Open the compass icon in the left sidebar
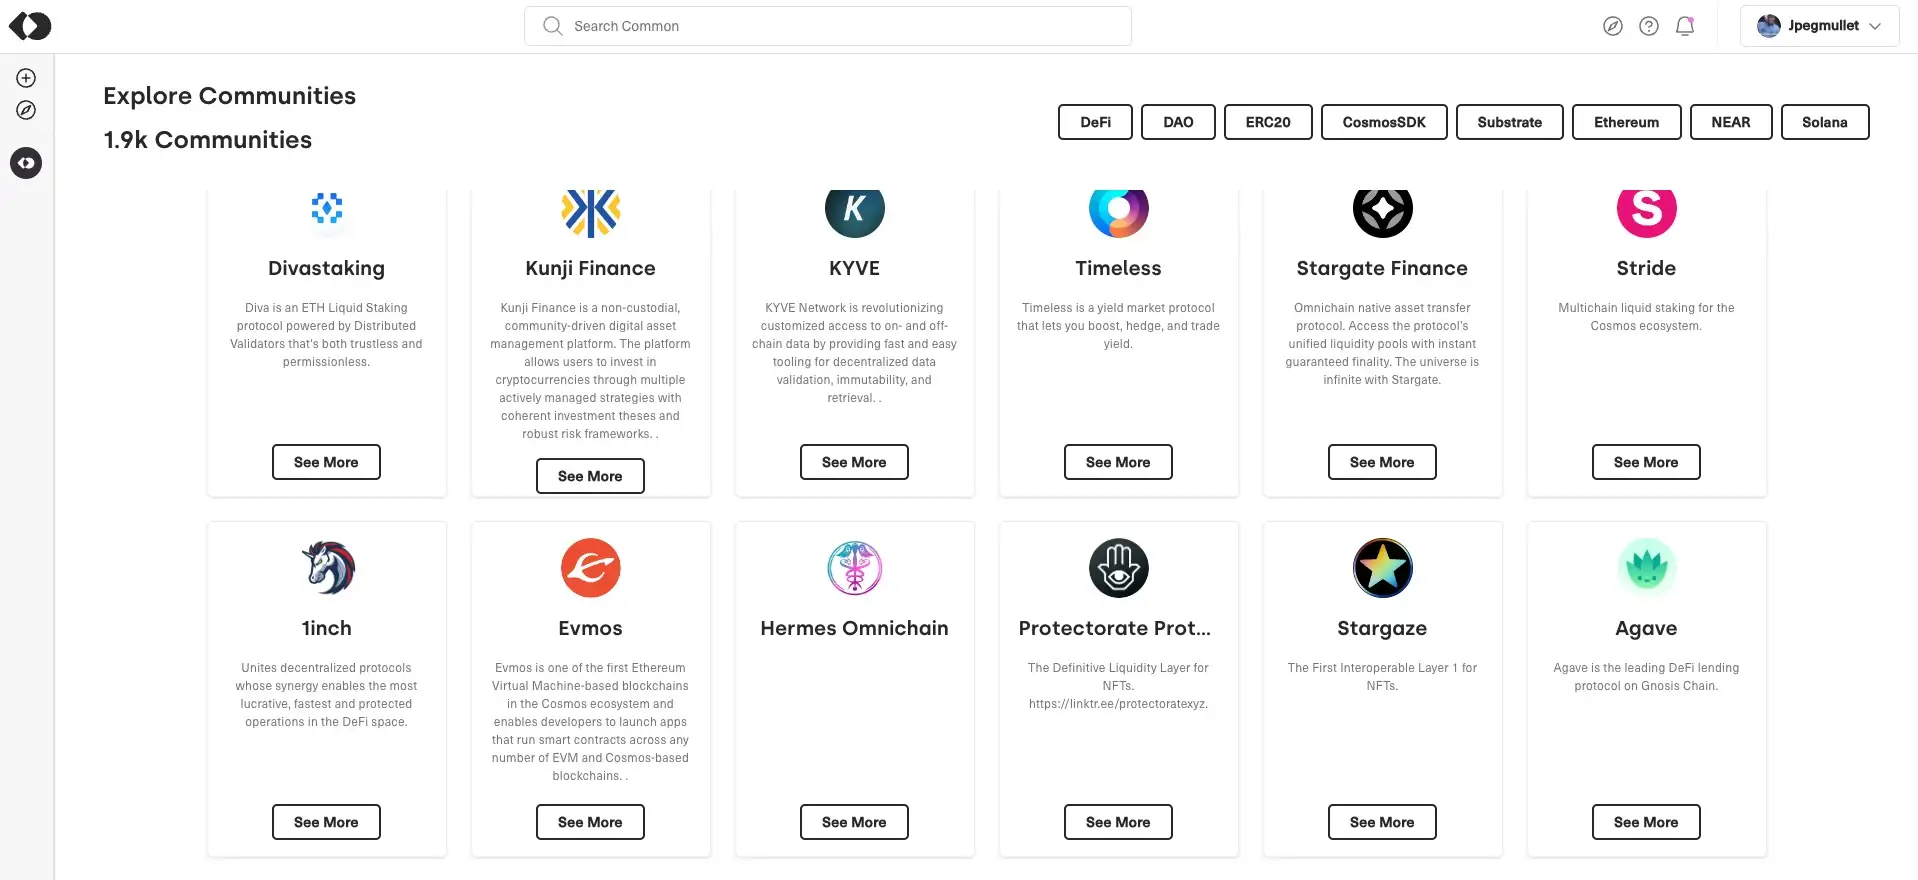 (26, 110)
